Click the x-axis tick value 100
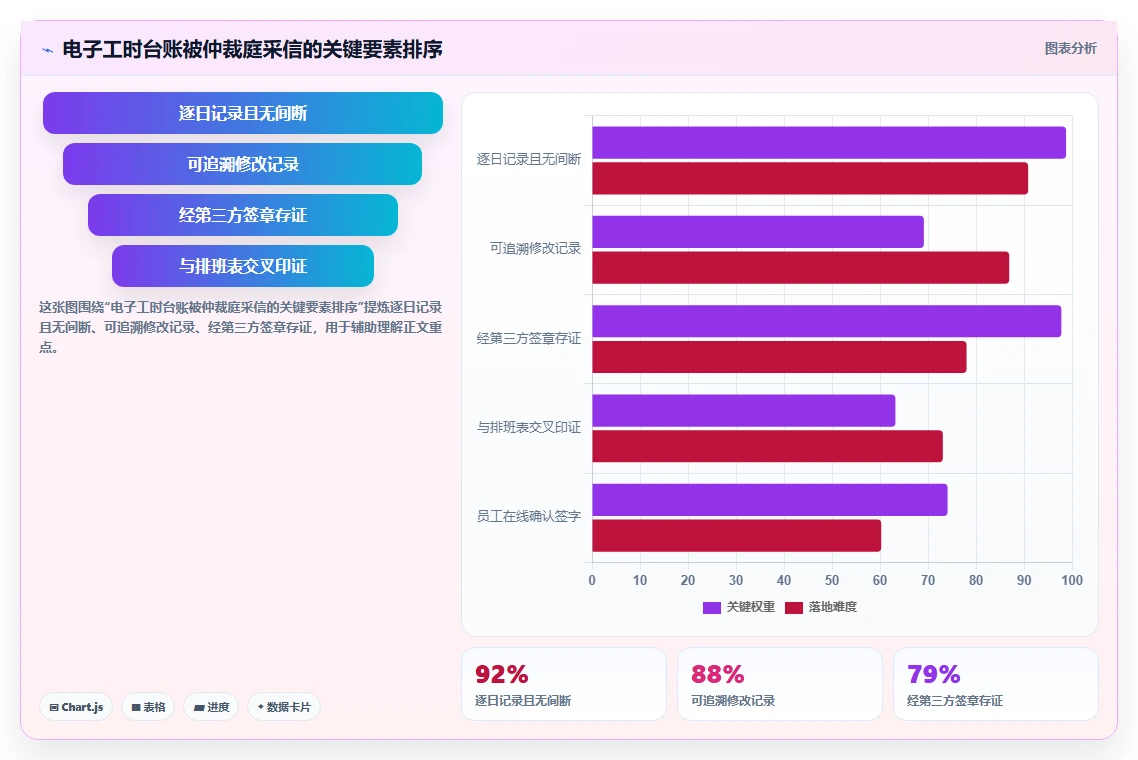Screen dimensions: 1138x760 [1072, 580]
